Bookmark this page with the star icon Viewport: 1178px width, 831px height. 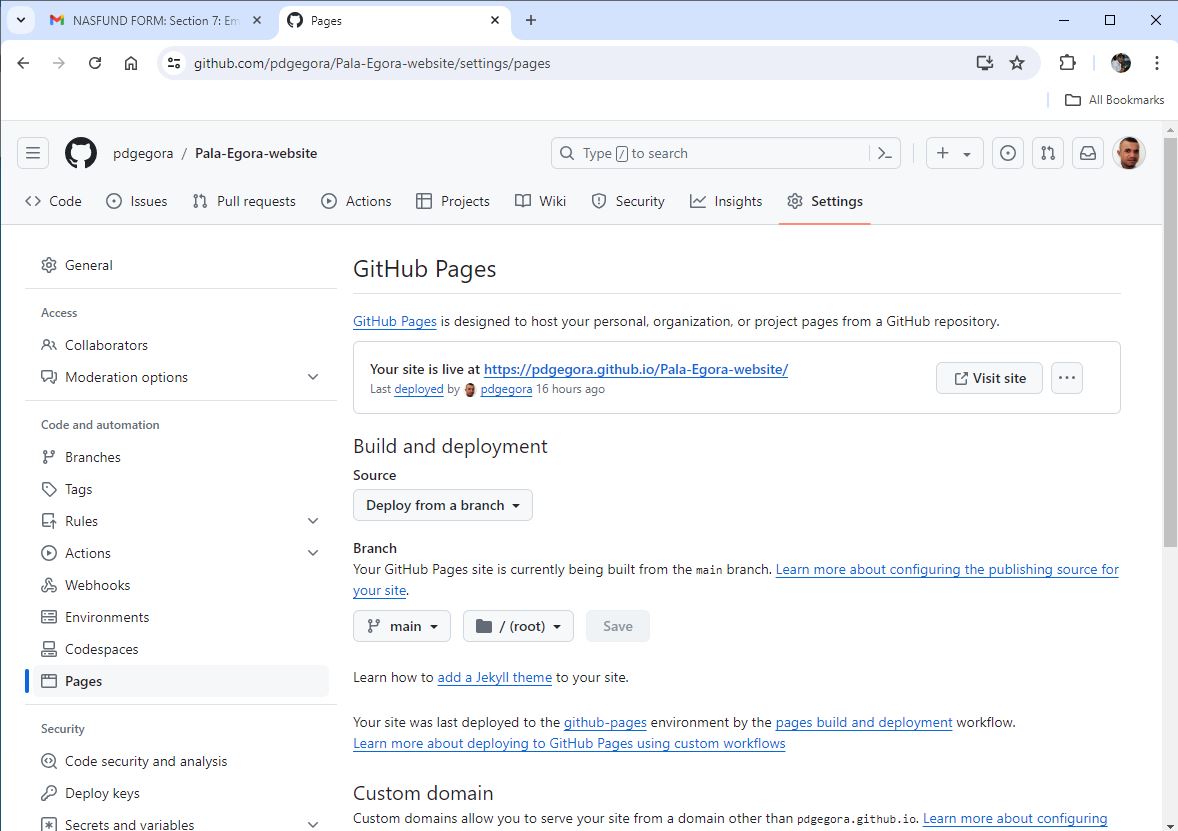tap(1016, 63)
